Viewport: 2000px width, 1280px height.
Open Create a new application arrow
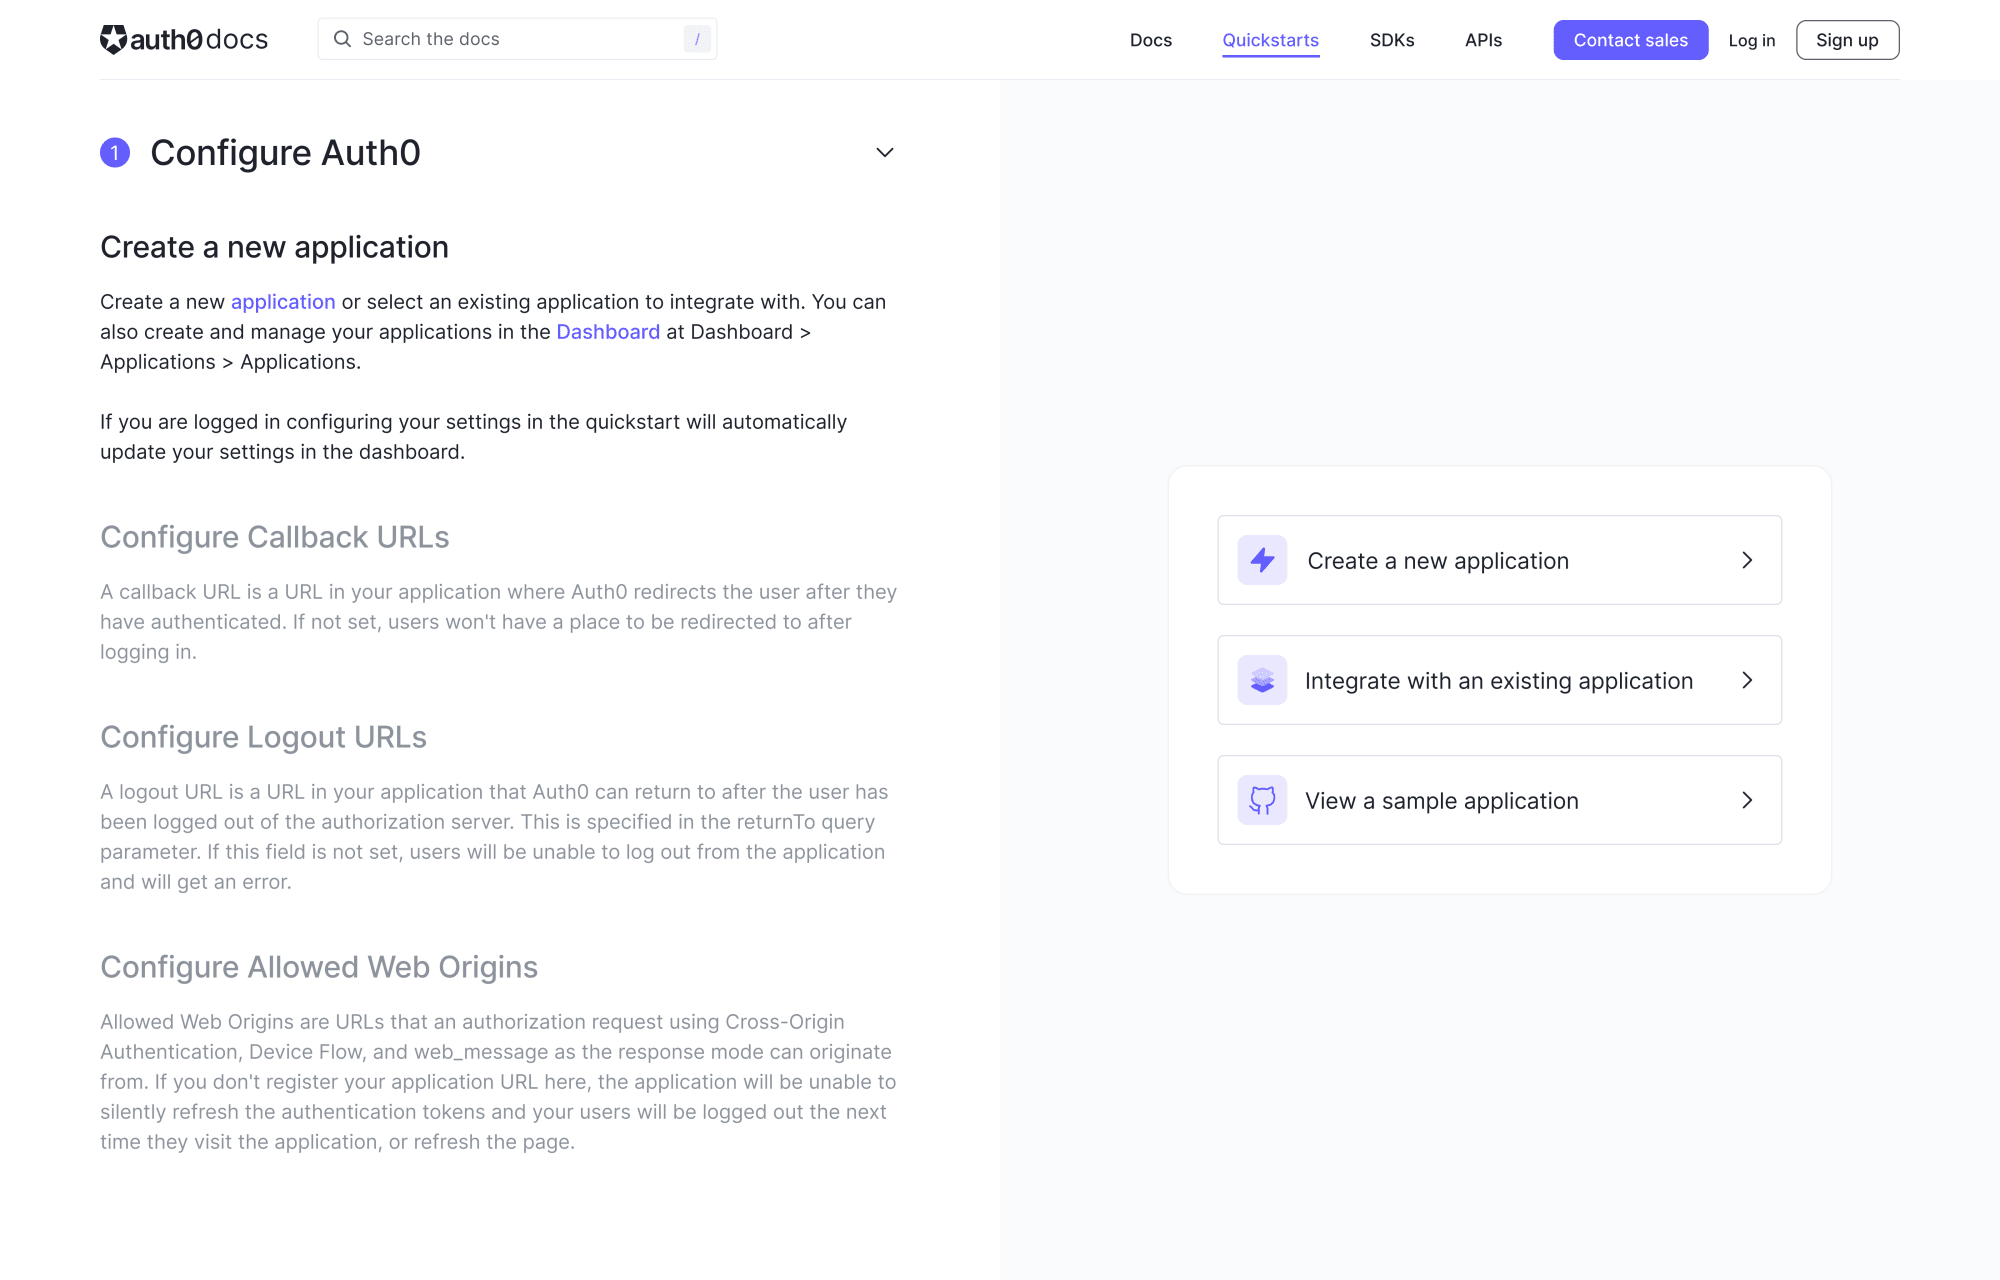(1747, 560)
